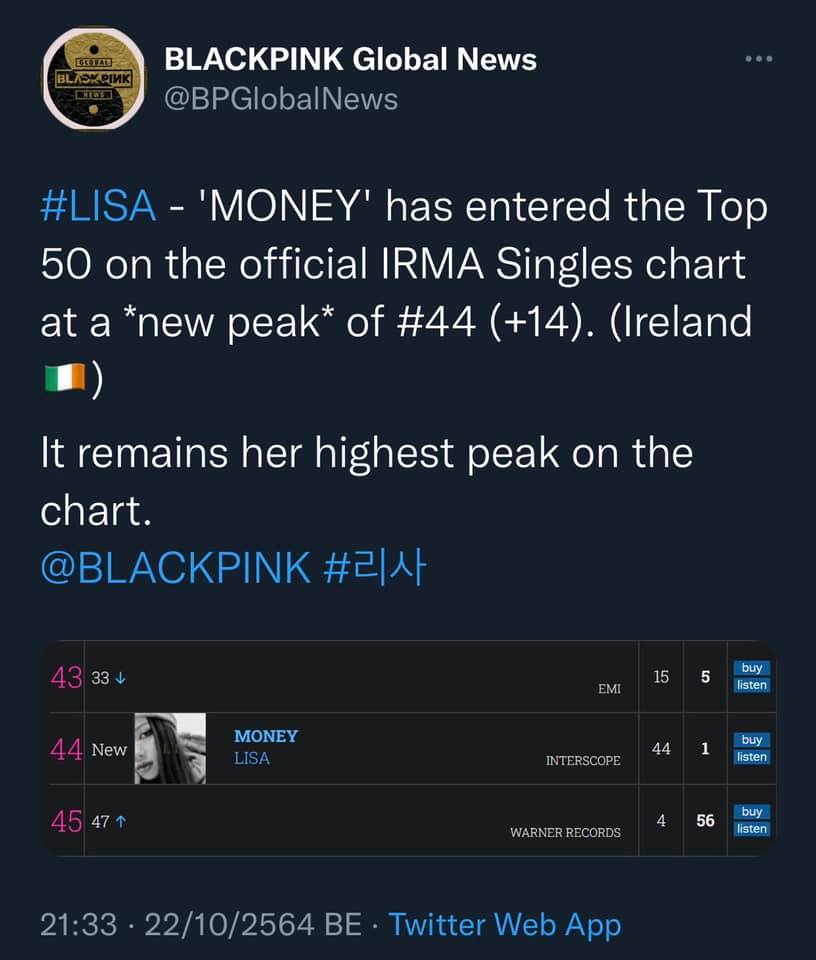This screenshot has height=960, width=816.
Task: Tap the Ireland flag emoji
Action: click(x=65, y=378)
